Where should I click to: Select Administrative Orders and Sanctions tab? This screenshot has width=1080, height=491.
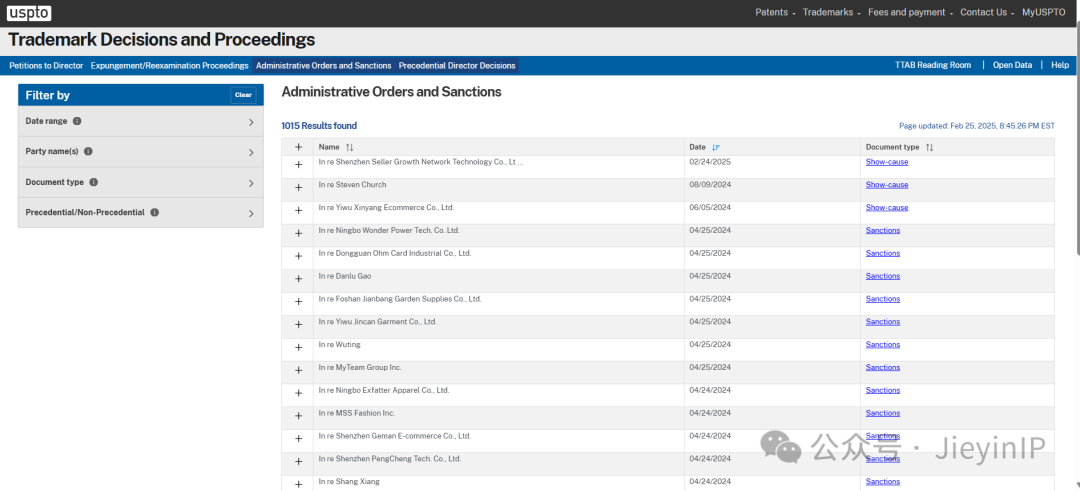324,65
